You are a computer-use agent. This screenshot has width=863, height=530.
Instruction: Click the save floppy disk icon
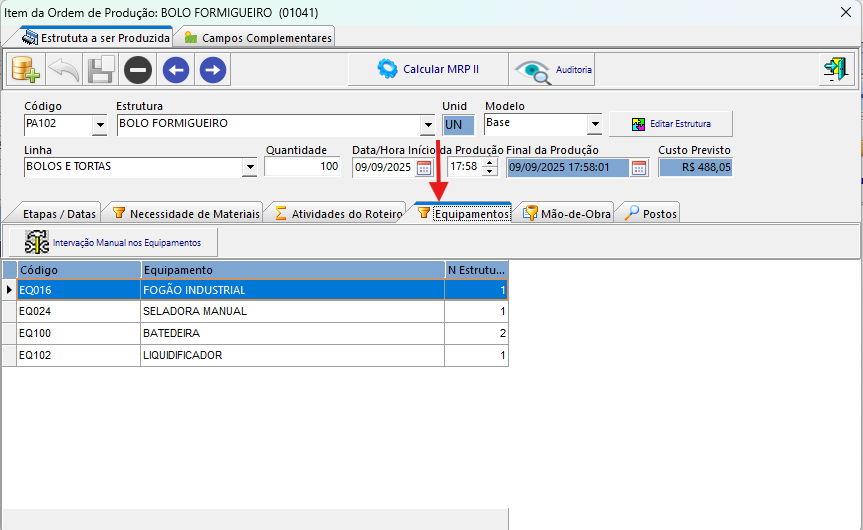pos(100,70)
